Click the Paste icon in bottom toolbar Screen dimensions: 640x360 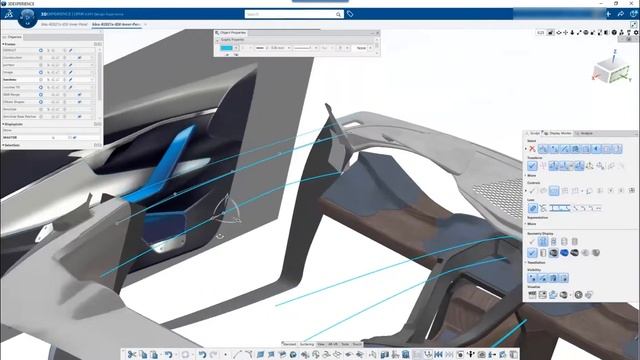point(154,355)
